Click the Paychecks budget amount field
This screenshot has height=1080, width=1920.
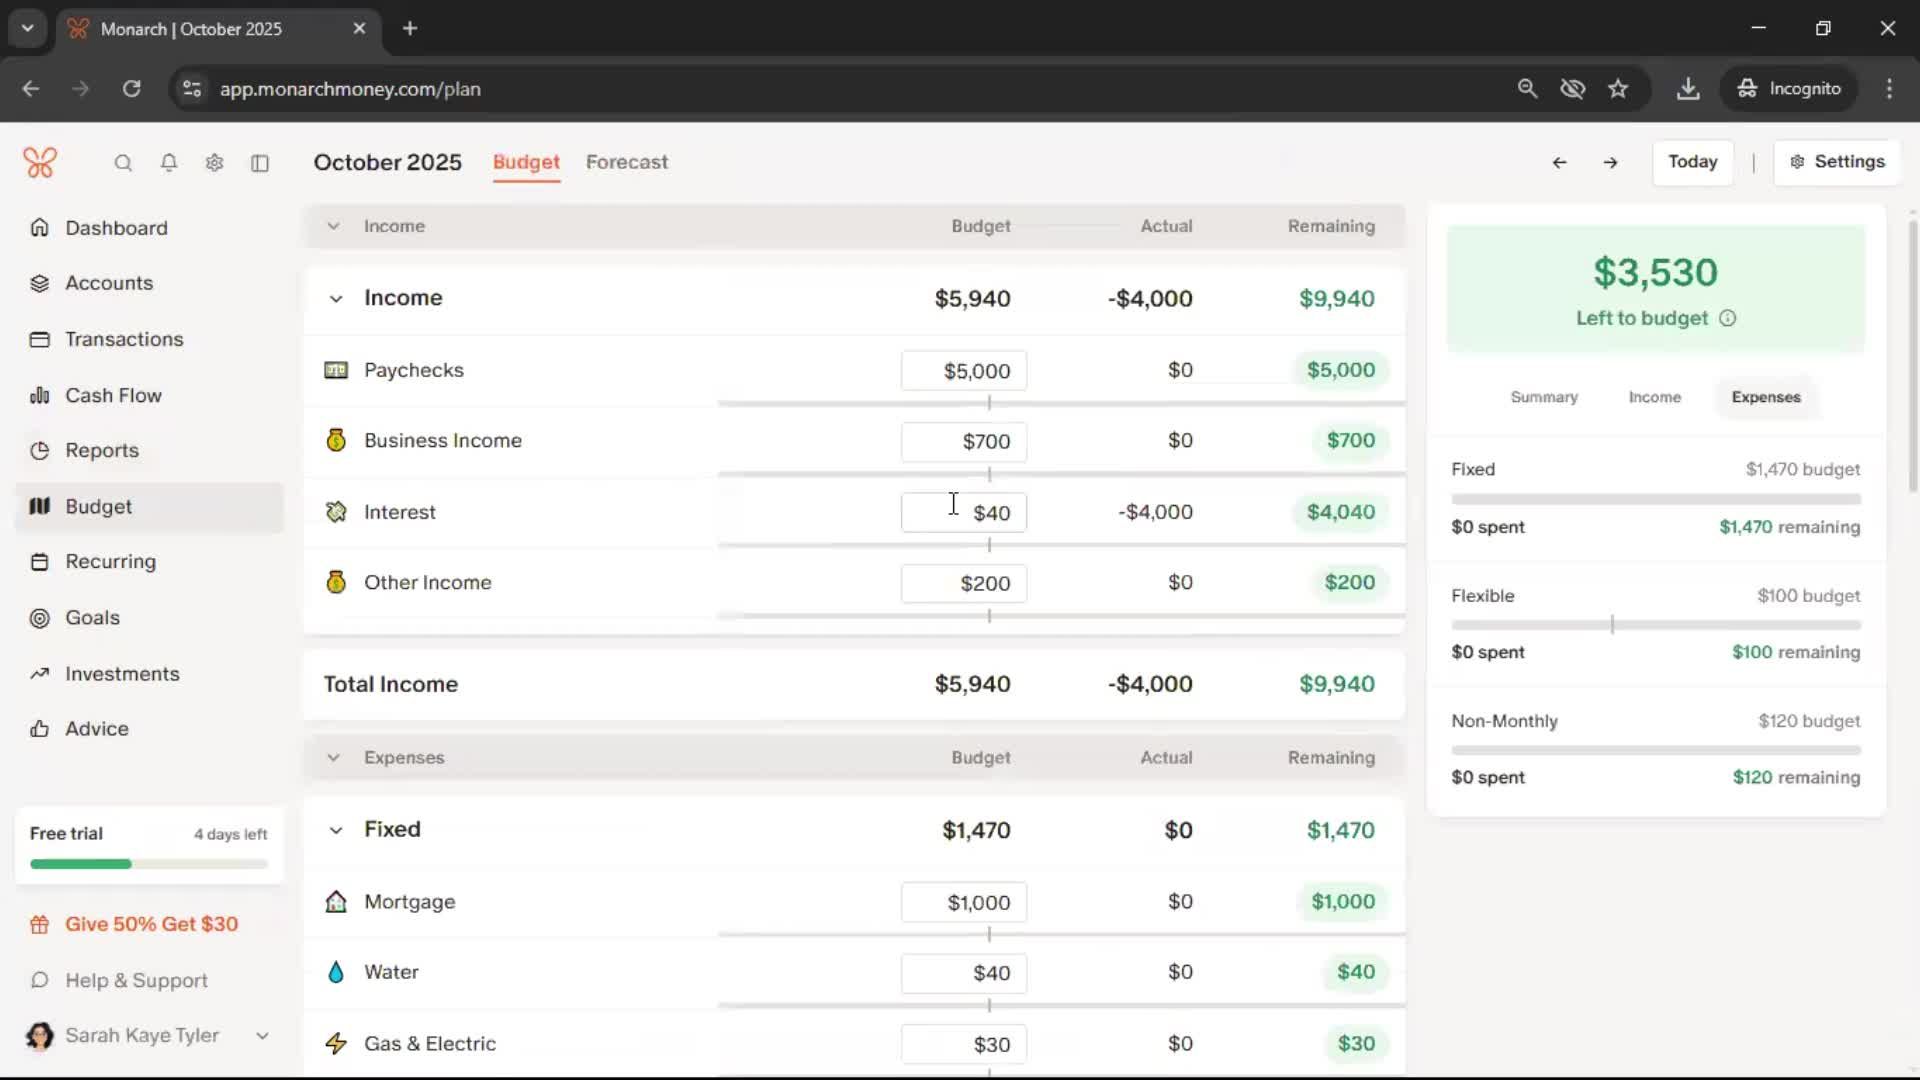click(x=963, y=371)
